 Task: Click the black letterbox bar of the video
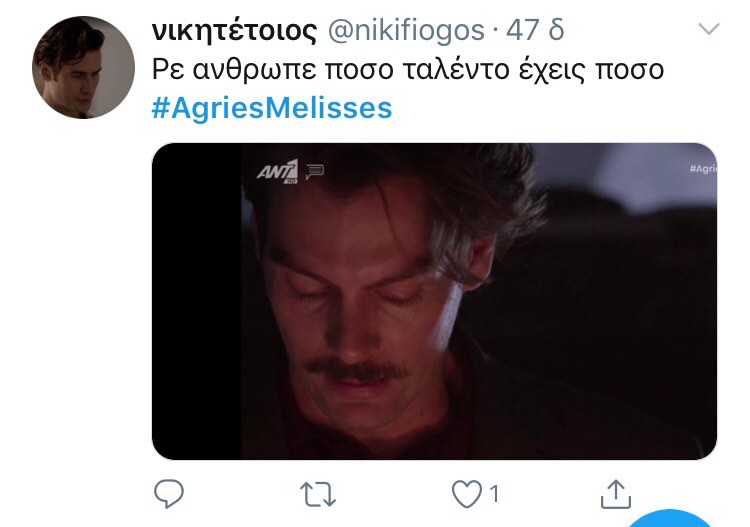(x=197, y=301)
